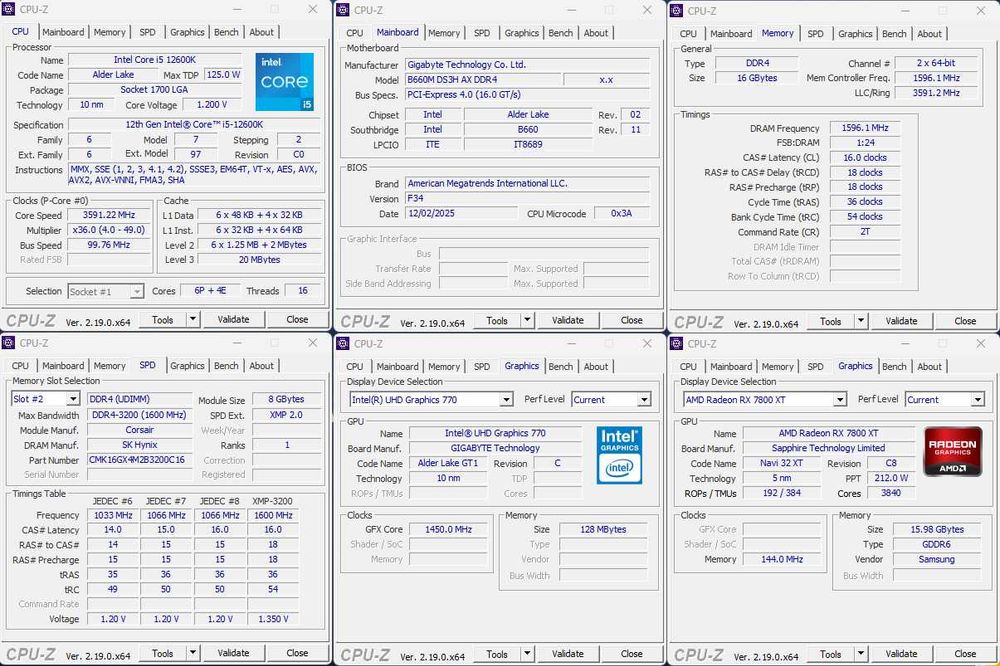1000x666 pixels.
Task: Click Tools button in the CPU tab window
Action: click(163, 319)
